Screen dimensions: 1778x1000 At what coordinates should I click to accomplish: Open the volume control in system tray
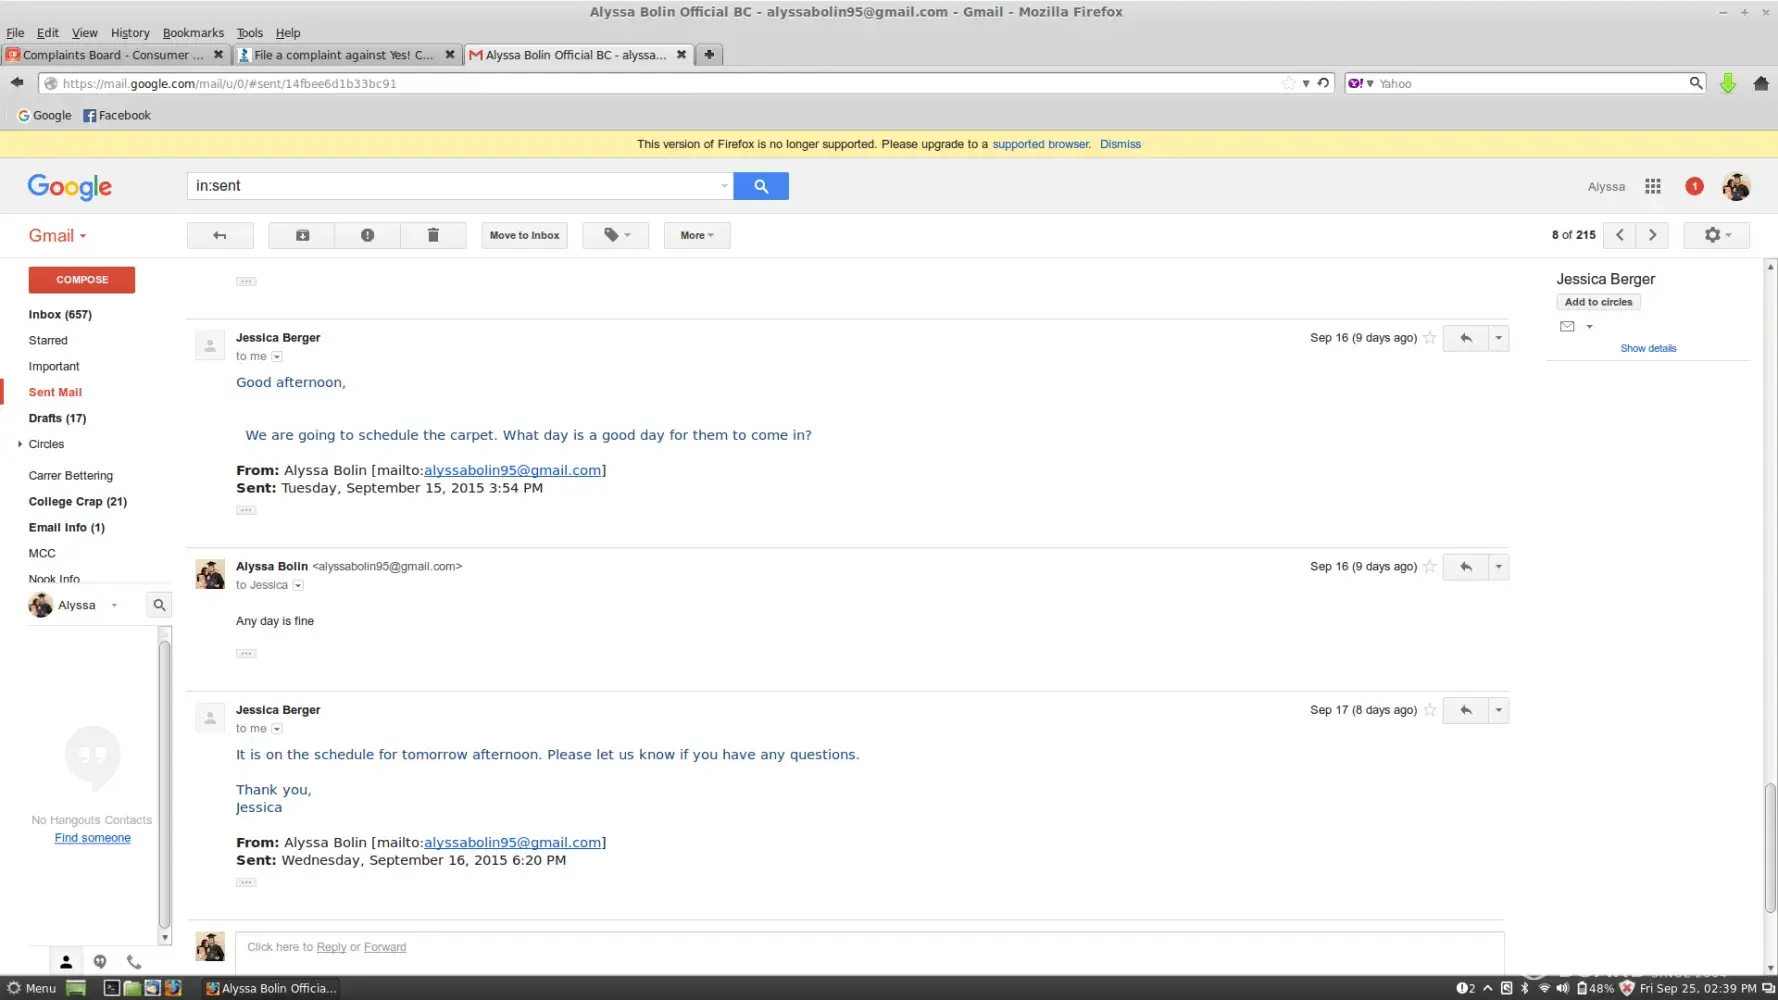coord(1562,988)
